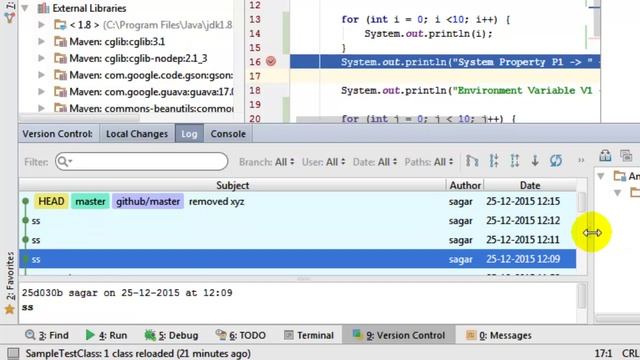The image size is (640, 360).
Task: Open the Branch: All filter dropdown
Action: tap(267, 162)
